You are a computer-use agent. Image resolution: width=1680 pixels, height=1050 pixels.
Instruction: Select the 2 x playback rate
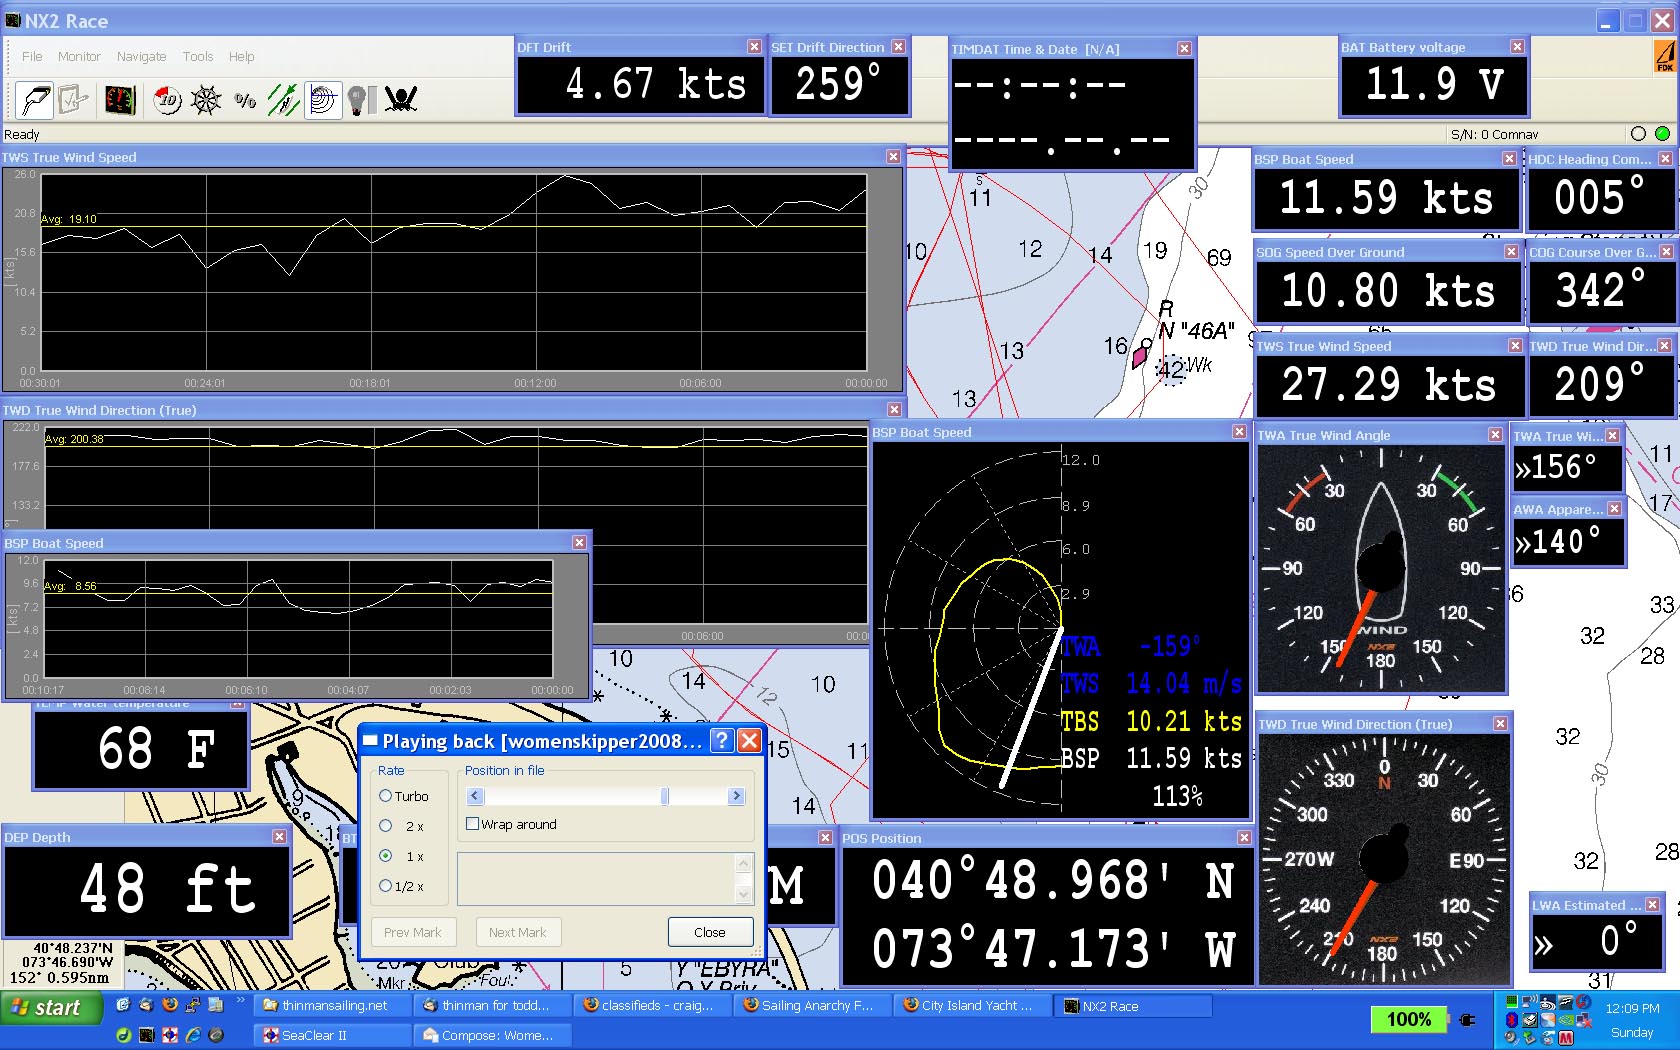point(385,826)
